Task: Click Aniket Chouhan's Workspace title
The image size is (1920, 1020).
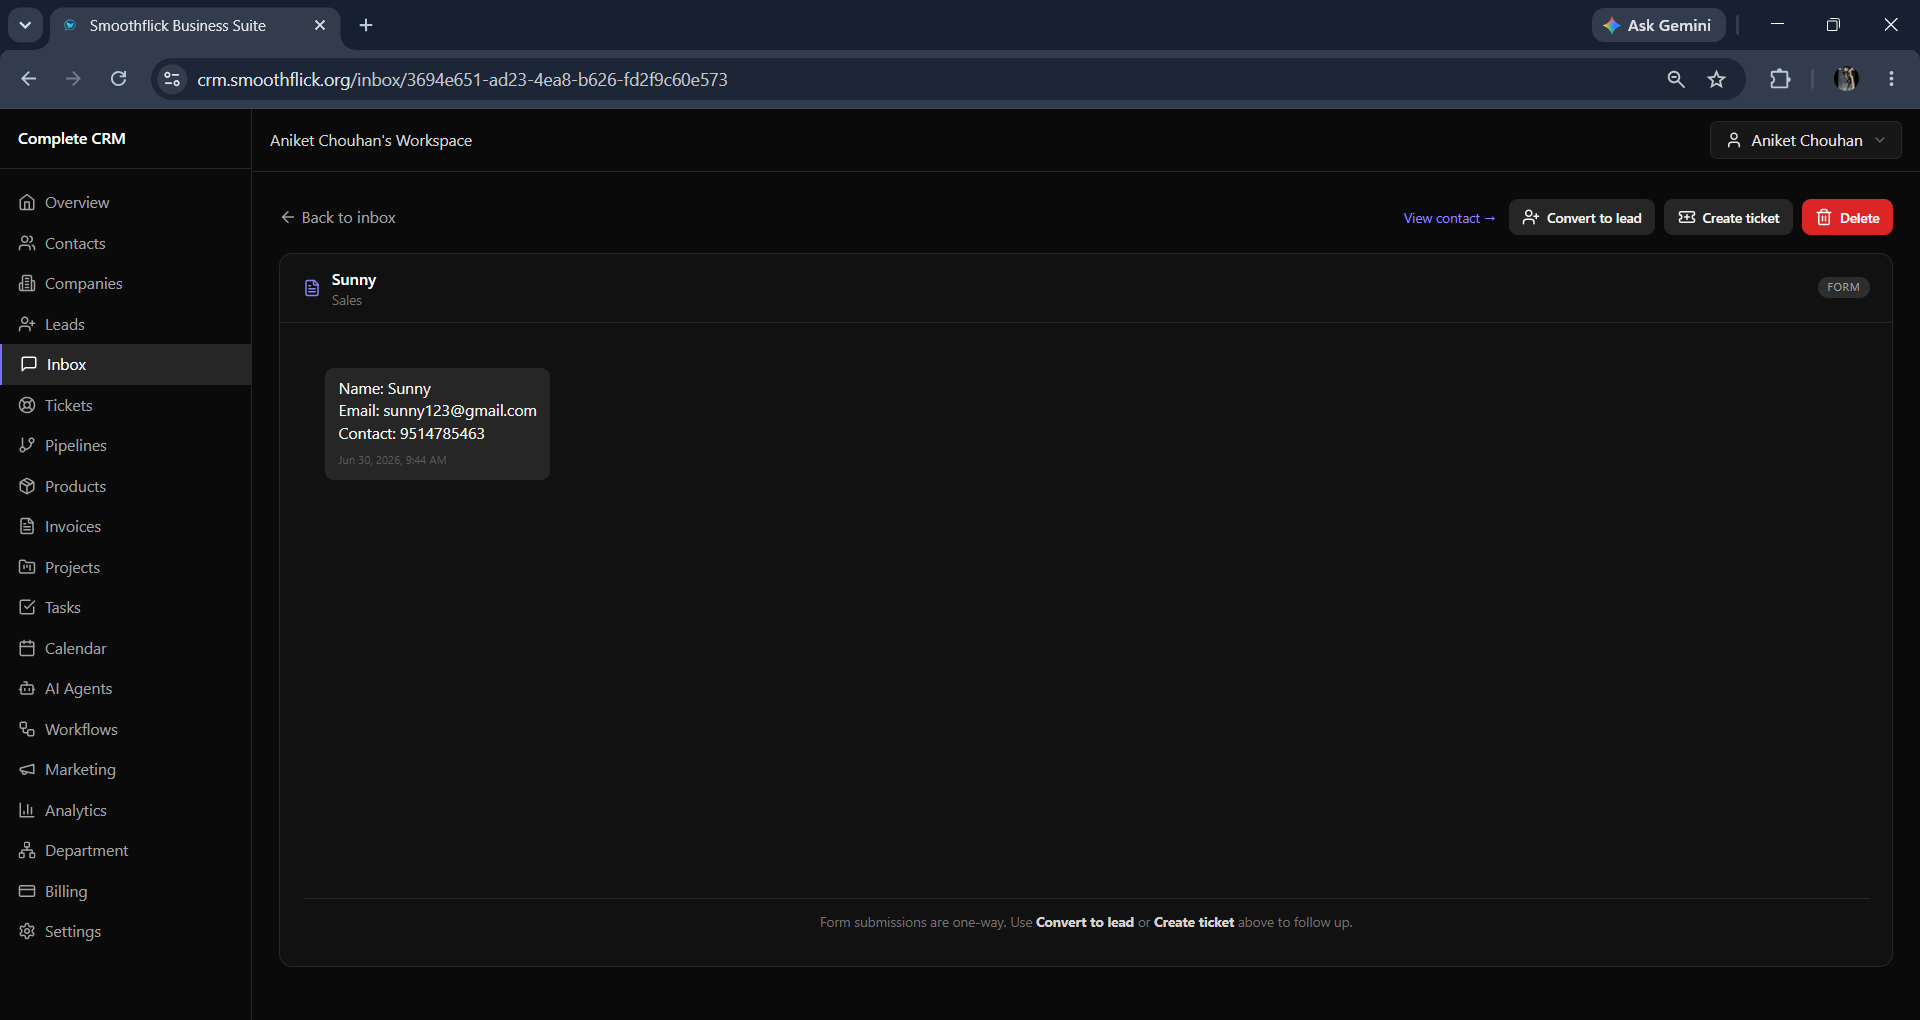Action: tap(371, 141)
